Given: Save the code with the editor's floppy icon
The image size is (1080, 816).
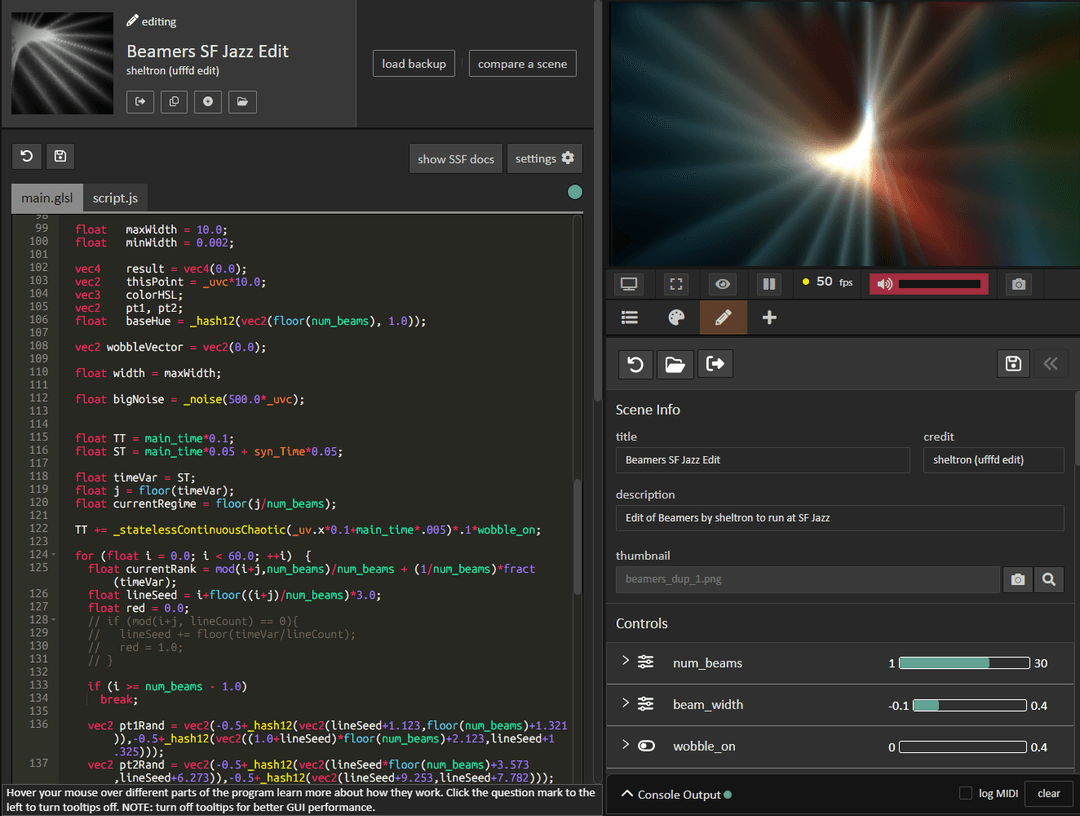Looking at the screenshot, I should pos(61,156).
